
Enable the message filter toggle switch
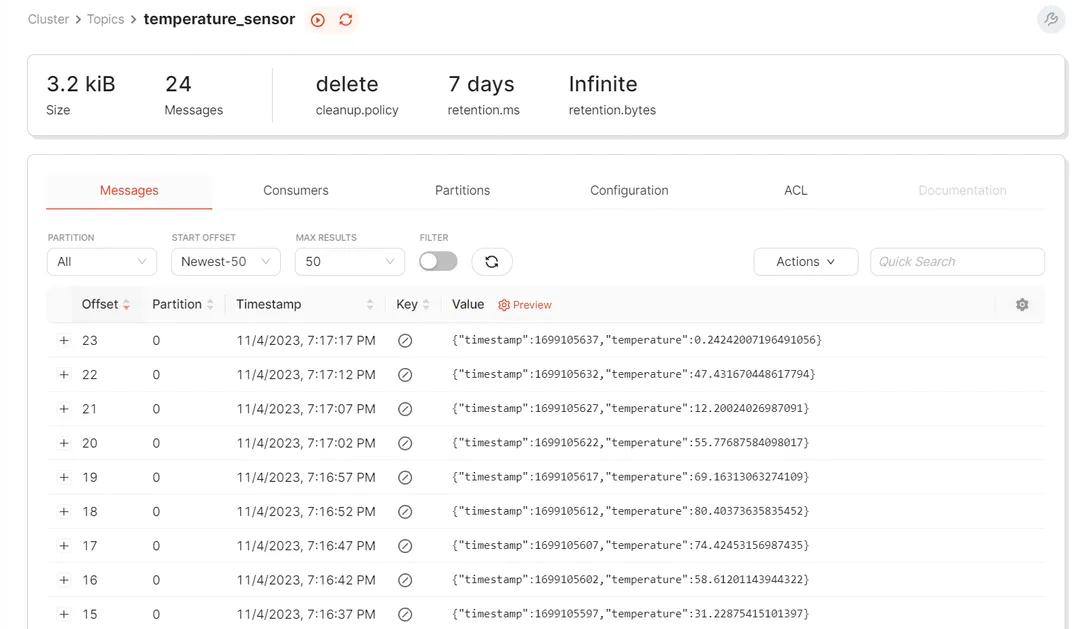pos(438,259)
